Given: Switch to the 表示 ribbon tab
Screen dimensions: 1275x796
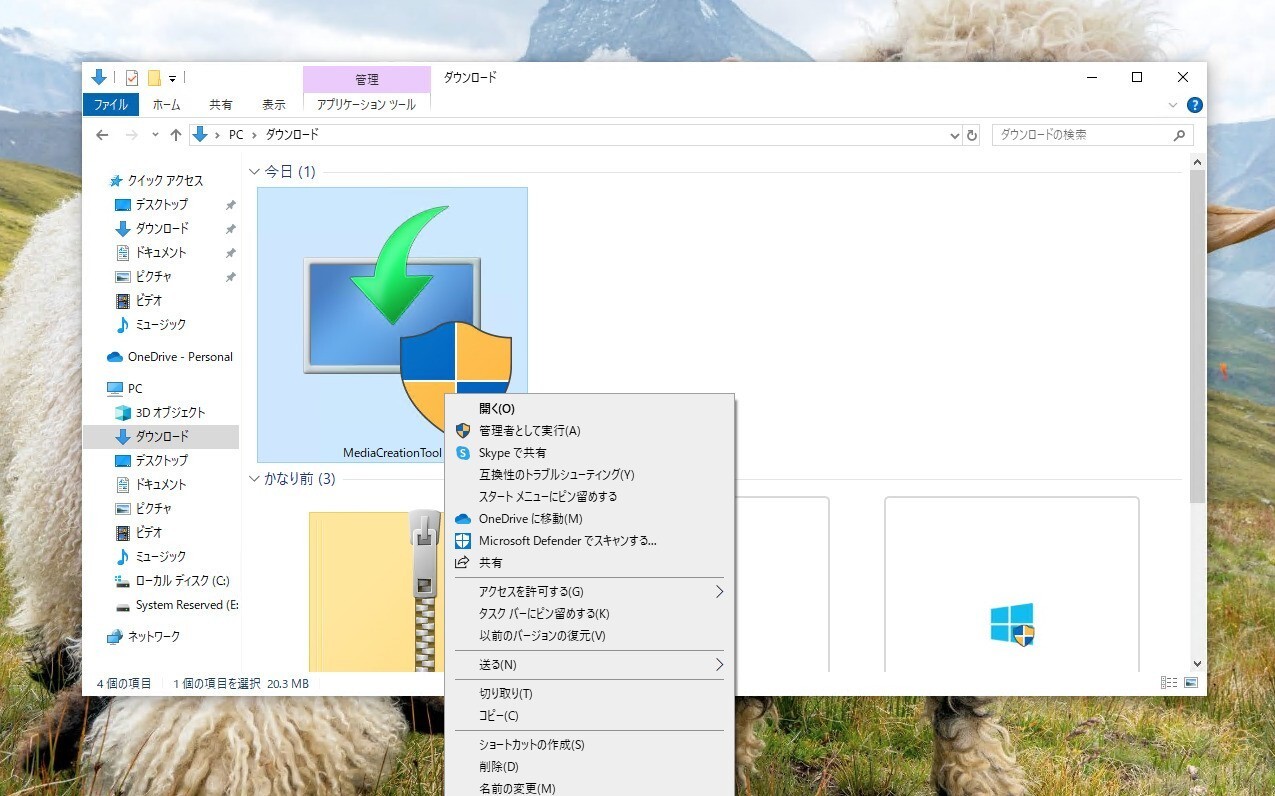Looking at the screenshot, I should pos(274,104).
